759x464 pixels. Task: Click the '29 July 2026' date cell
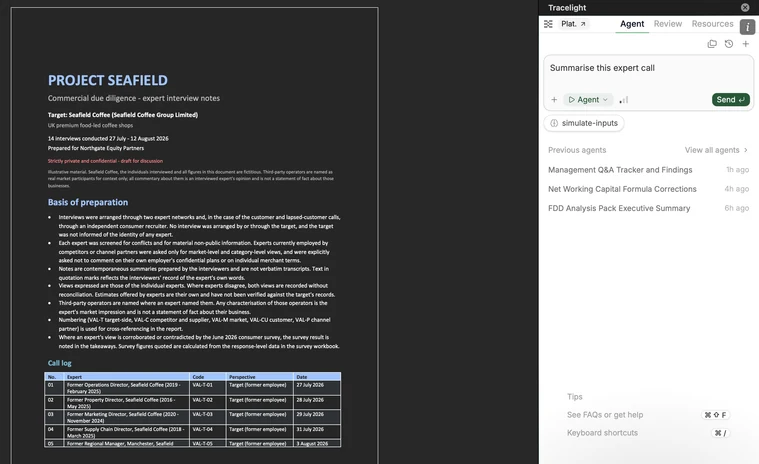[317, 417]
